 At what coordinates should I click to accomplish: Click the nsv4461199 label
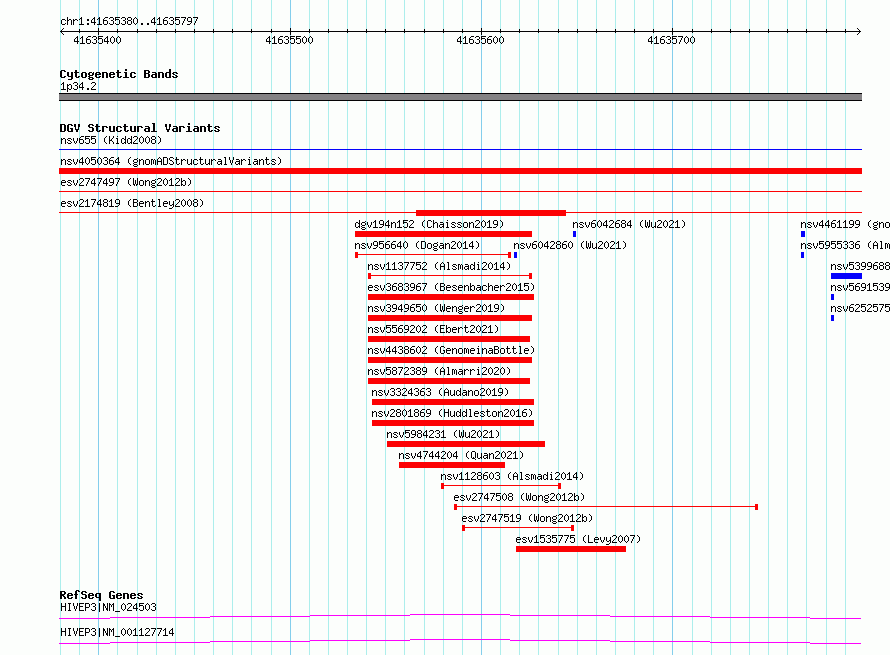(x=845, y=224)
